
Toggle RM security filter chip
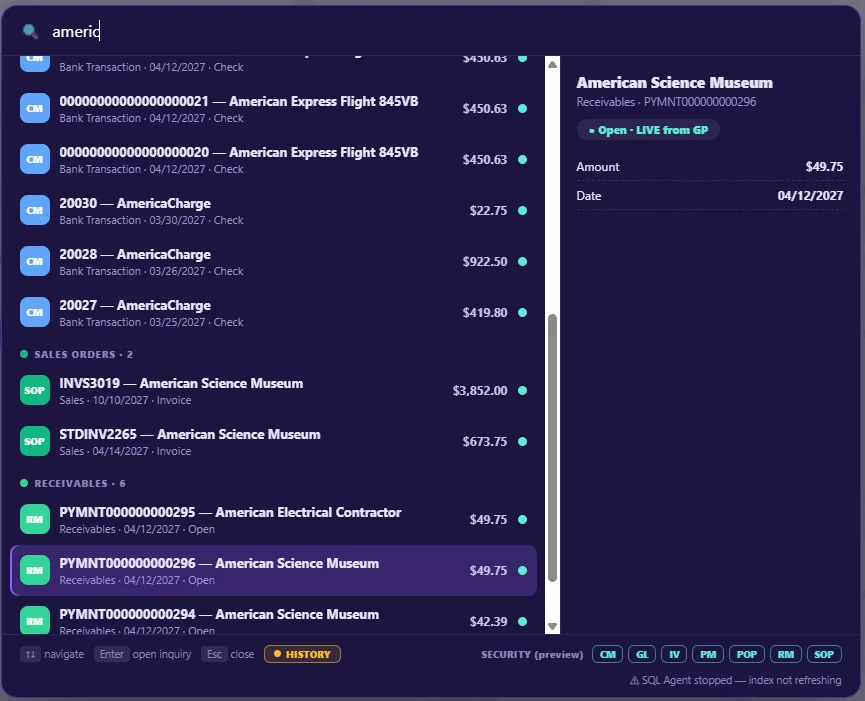point(786,655)
